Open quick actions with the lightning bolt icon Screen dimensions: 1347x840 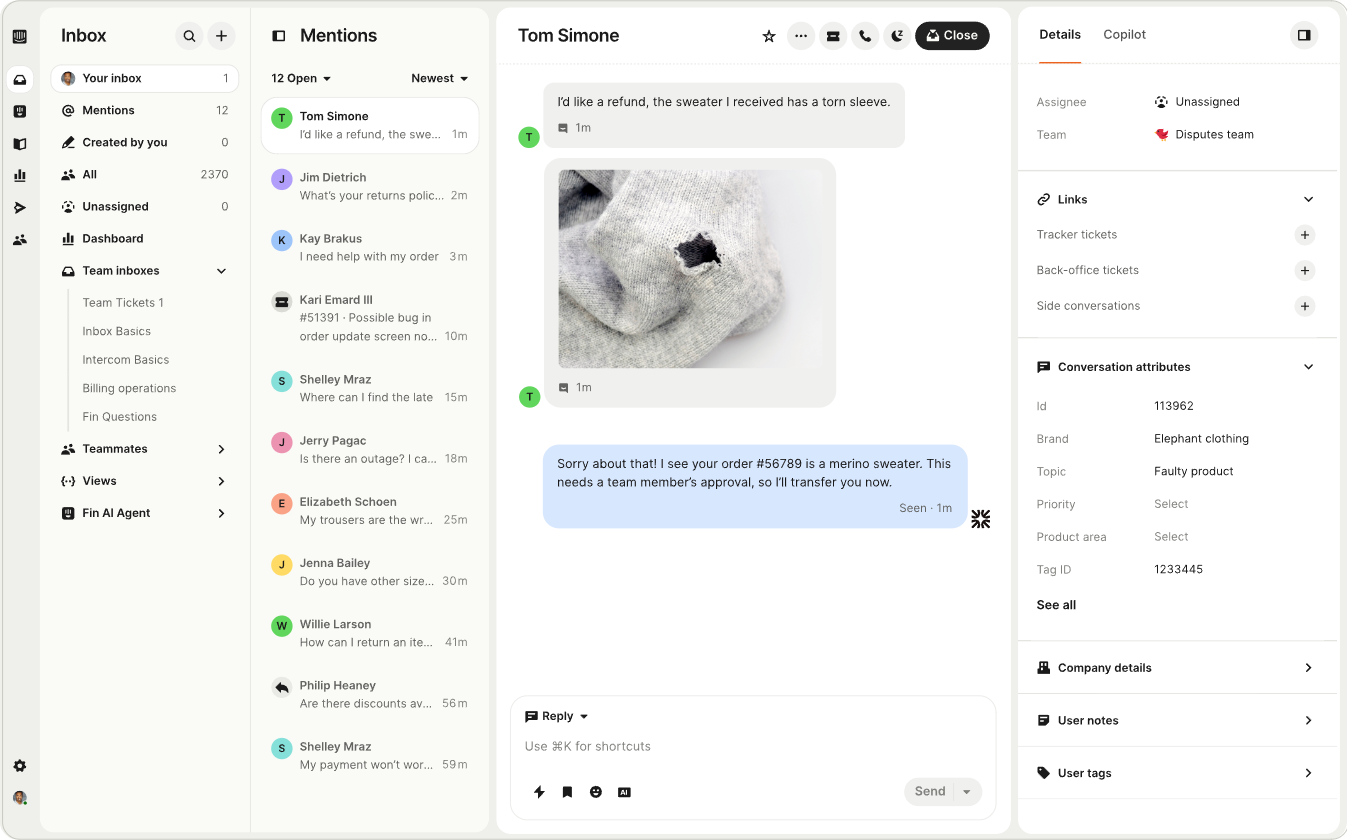pyautogui.click(x=539, y=791)
